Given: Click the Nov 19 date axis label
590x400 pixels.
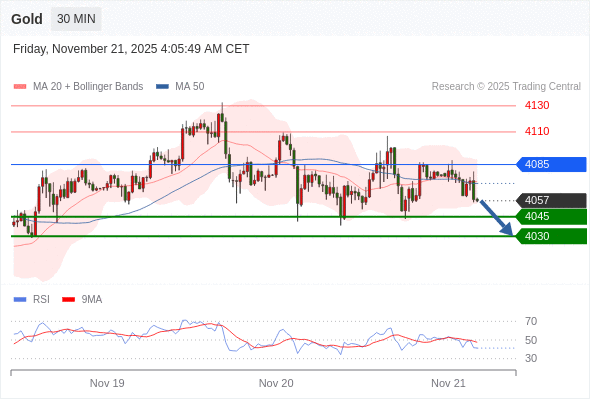Looking at the screenshot, I should point(107,383).
